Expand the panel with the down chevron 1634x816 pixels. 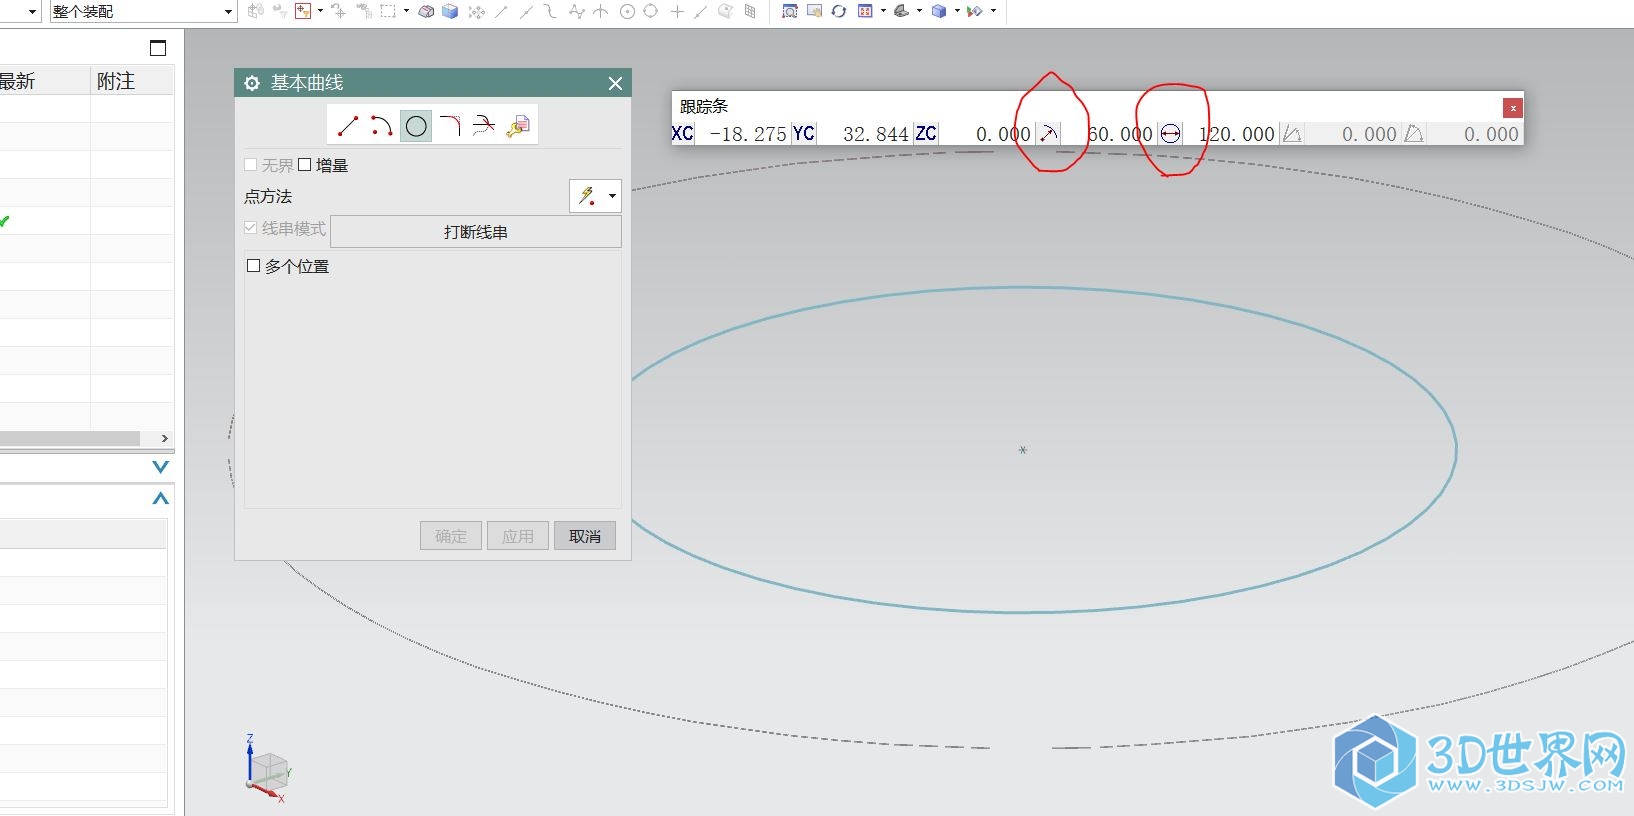[x=160, y=467]
